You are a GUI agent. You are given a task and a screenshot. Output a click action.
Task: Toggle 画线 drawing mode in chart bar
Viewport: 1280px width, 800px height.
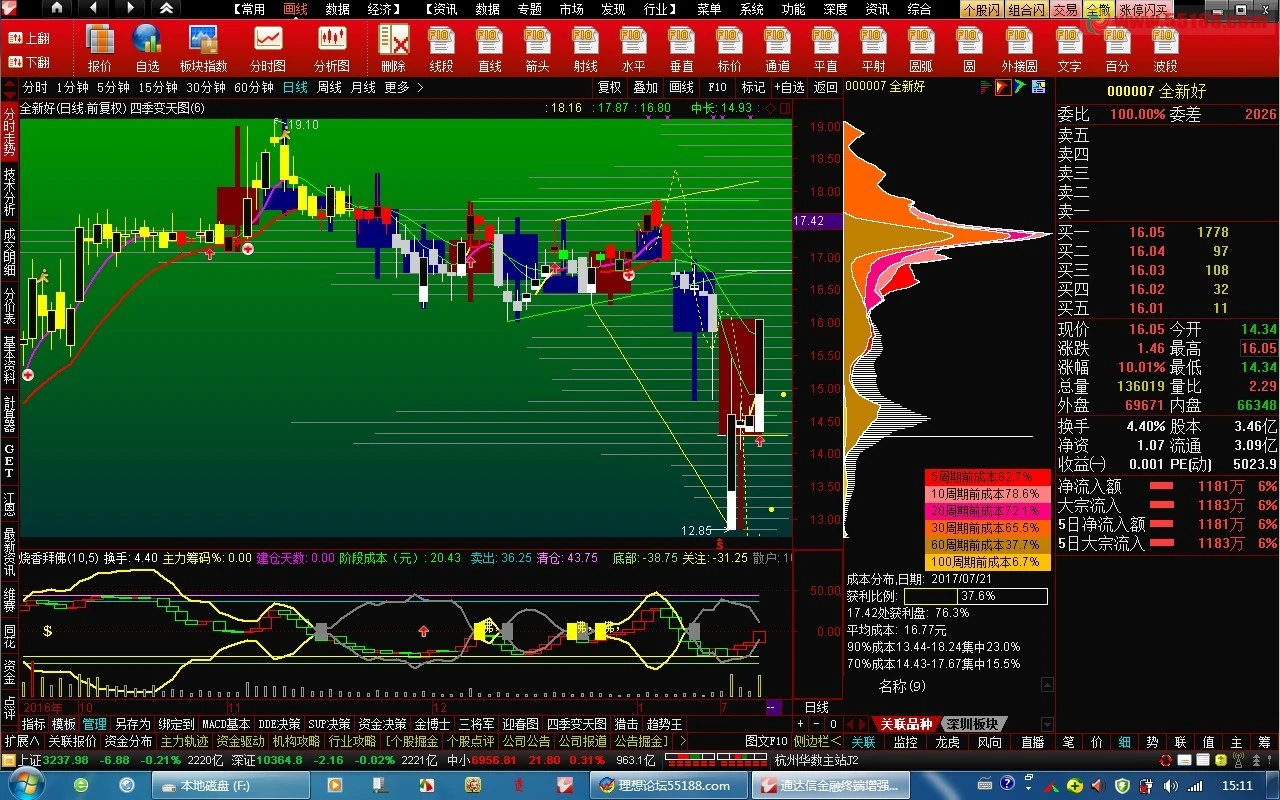point(681,87)
